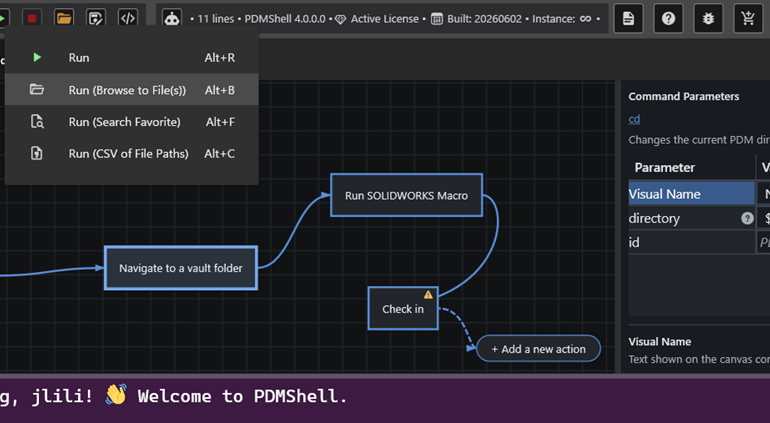The width and height of the screenshot is (770, 423).
Task: Click the open-folder icon for Browse to File(s)
Action: 37,89
